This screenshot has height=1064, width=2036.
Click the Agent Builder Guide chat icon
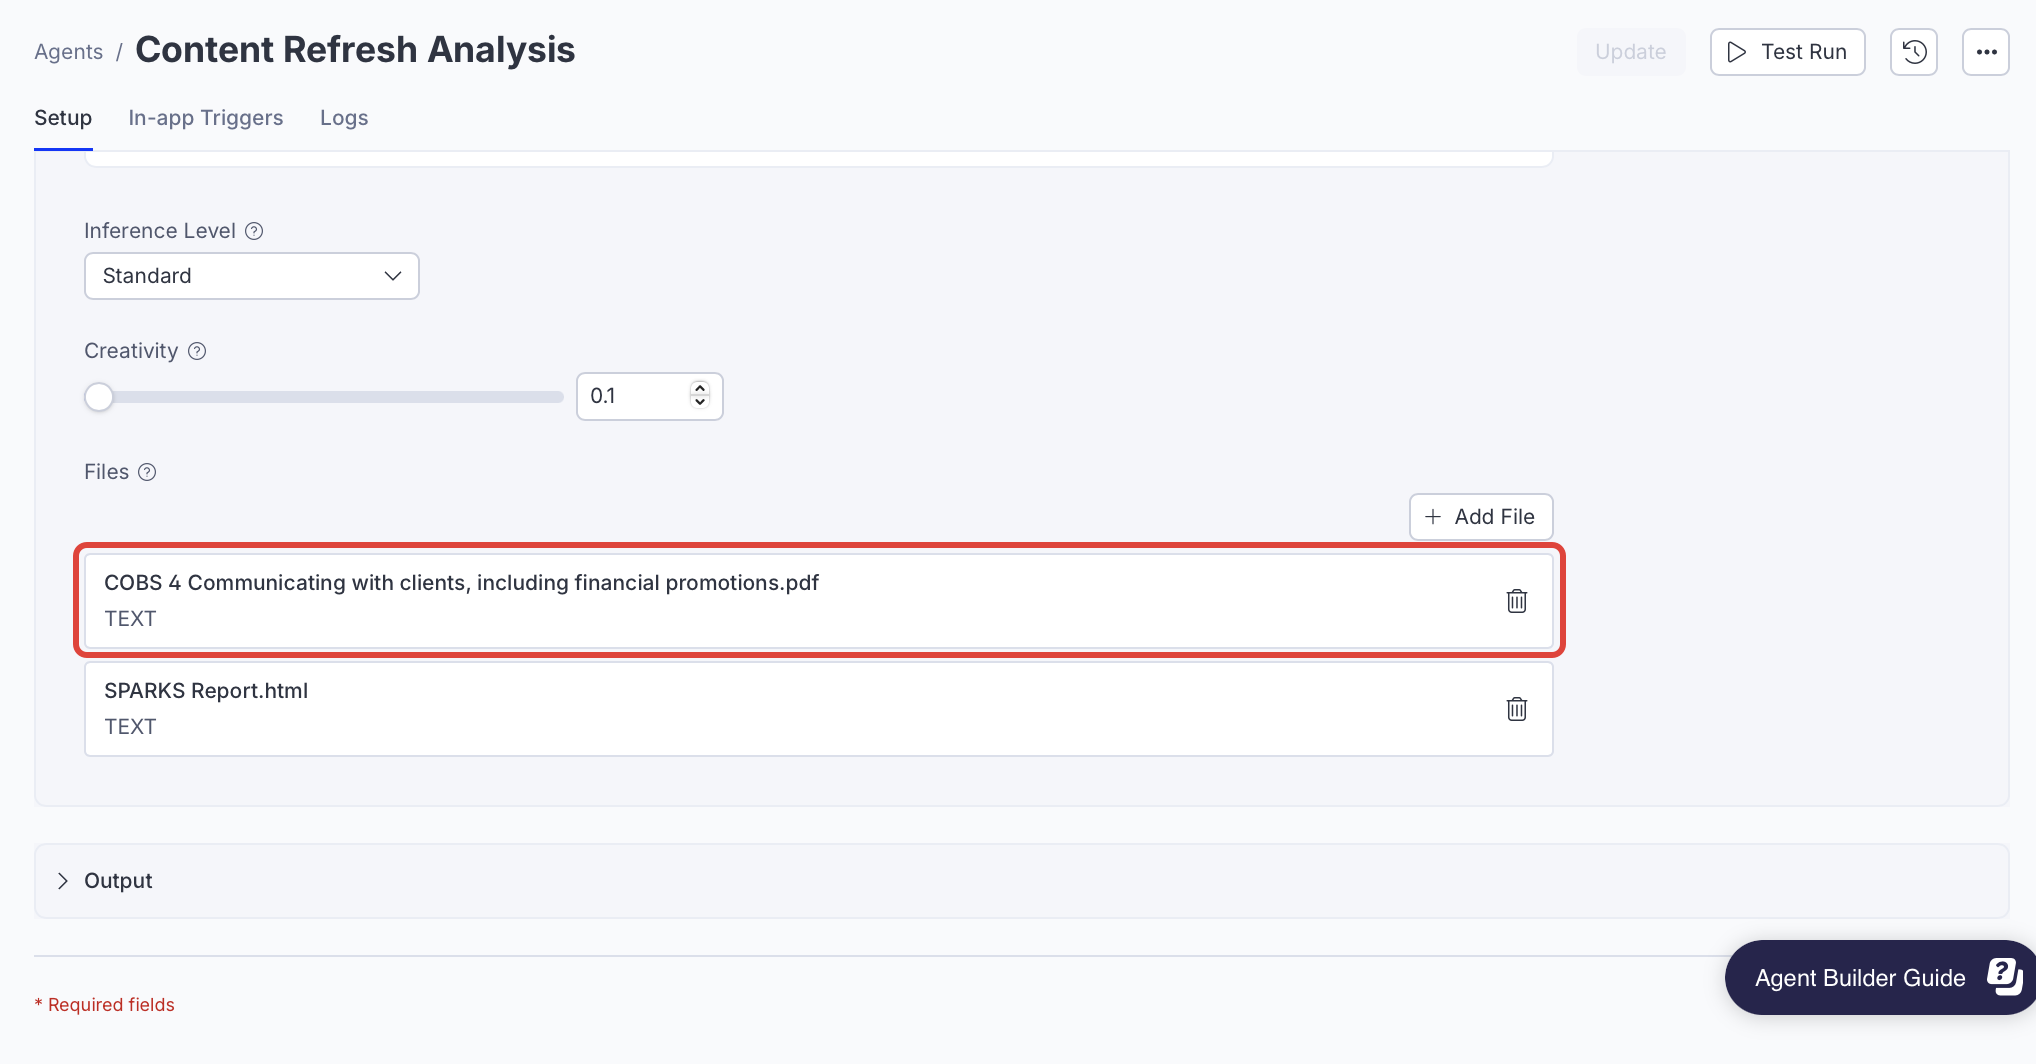coord(2003,977)
